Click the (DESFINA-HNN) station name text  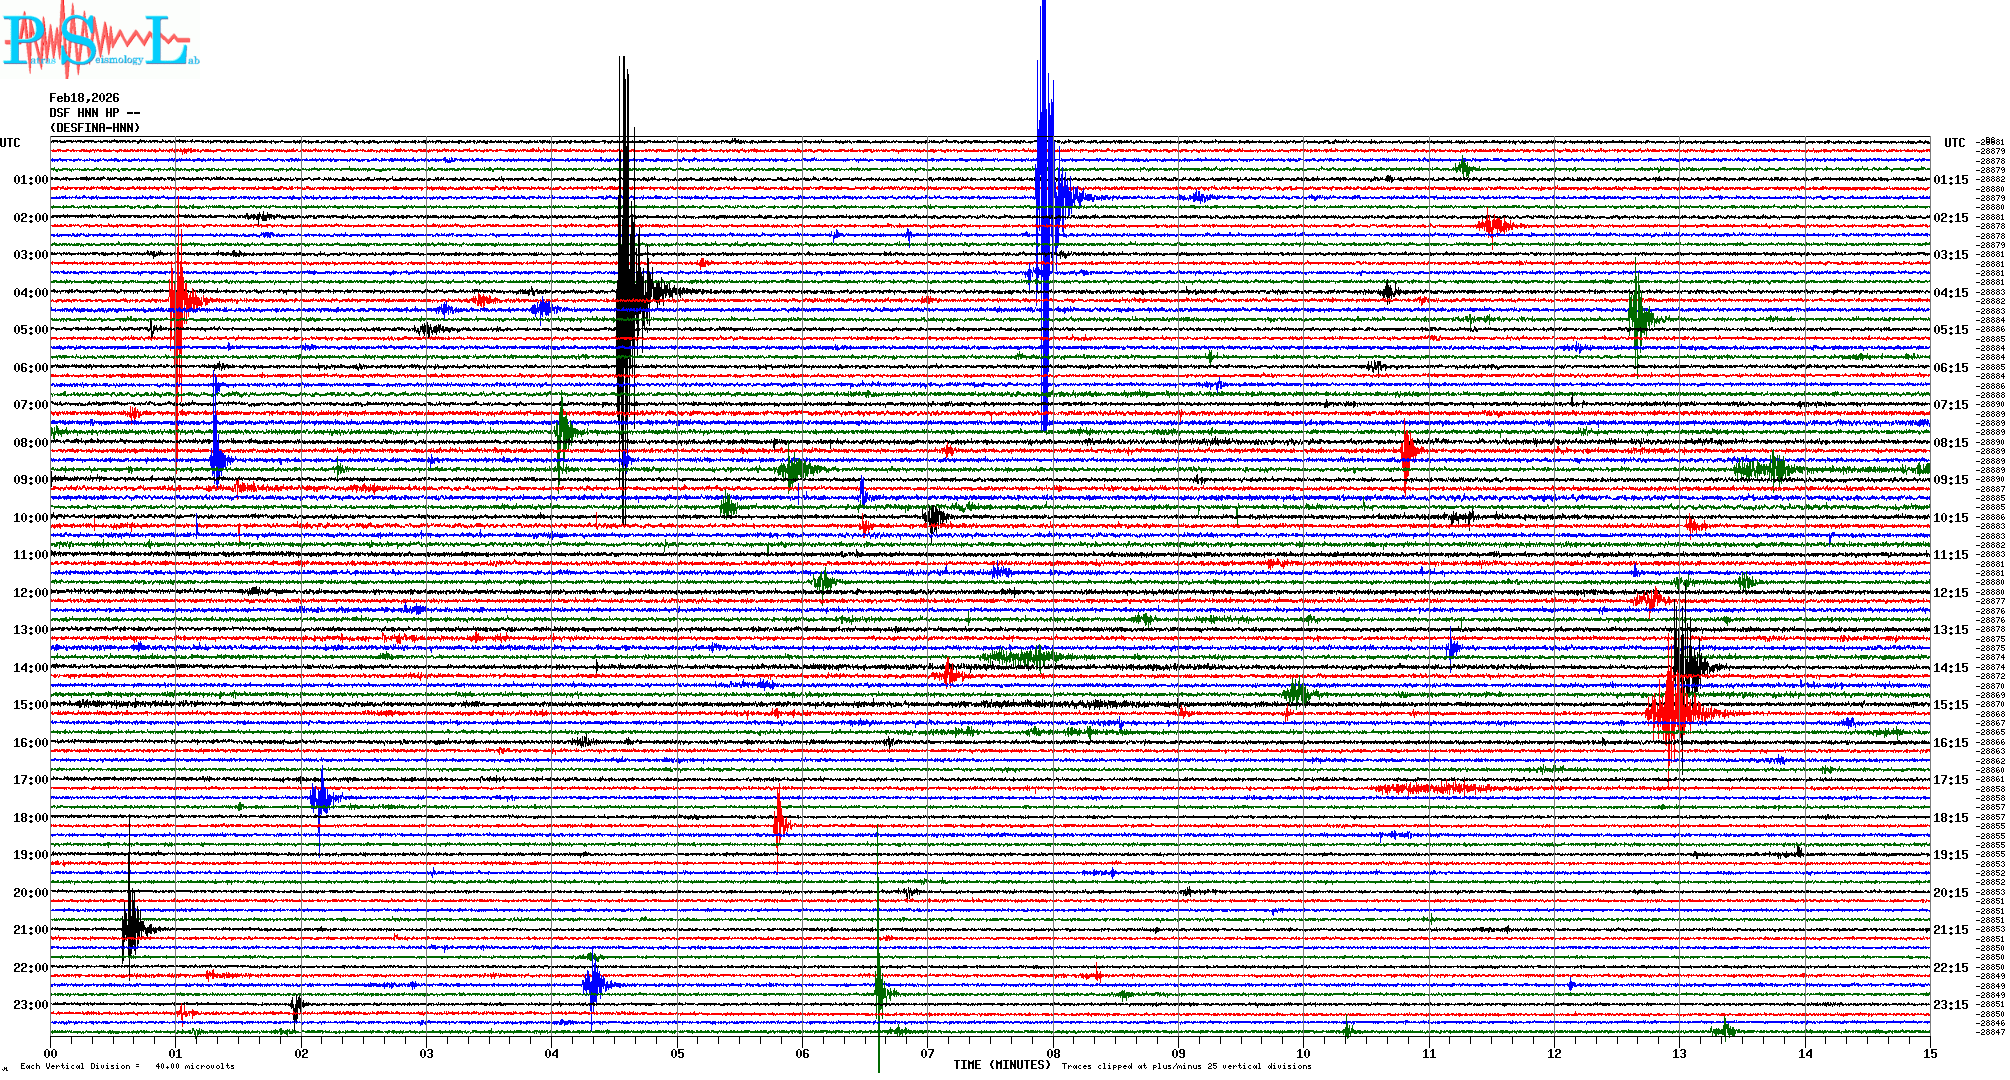[95, 128]
